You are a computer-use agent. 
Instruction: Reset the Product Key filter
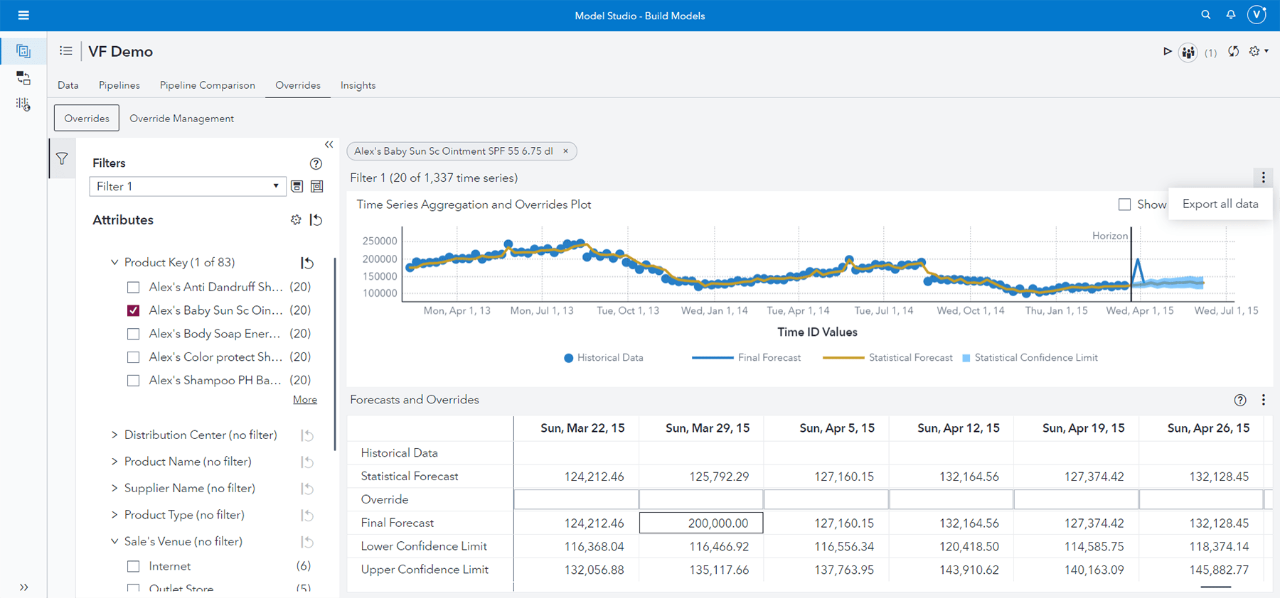click(x=308, y=263)
